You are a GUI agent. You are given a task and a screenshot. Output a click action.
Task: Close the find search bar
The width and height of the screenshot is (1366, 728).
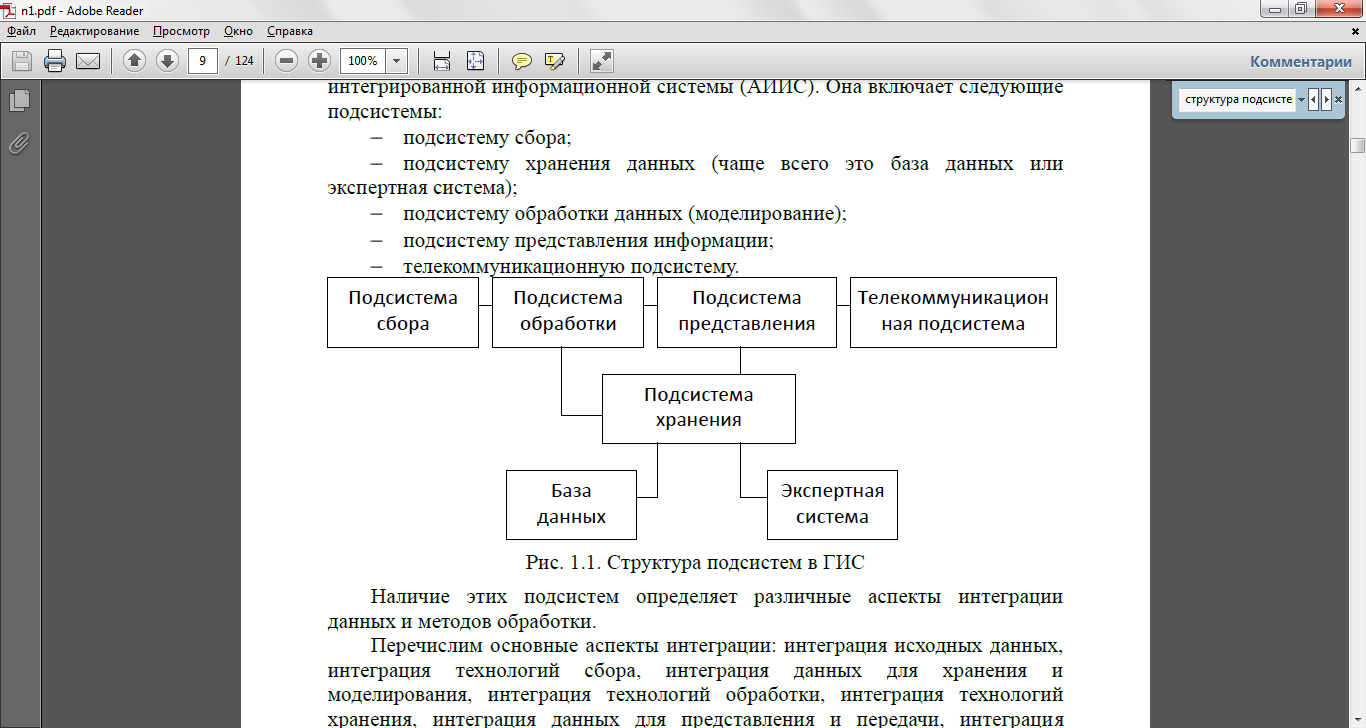1338,100
